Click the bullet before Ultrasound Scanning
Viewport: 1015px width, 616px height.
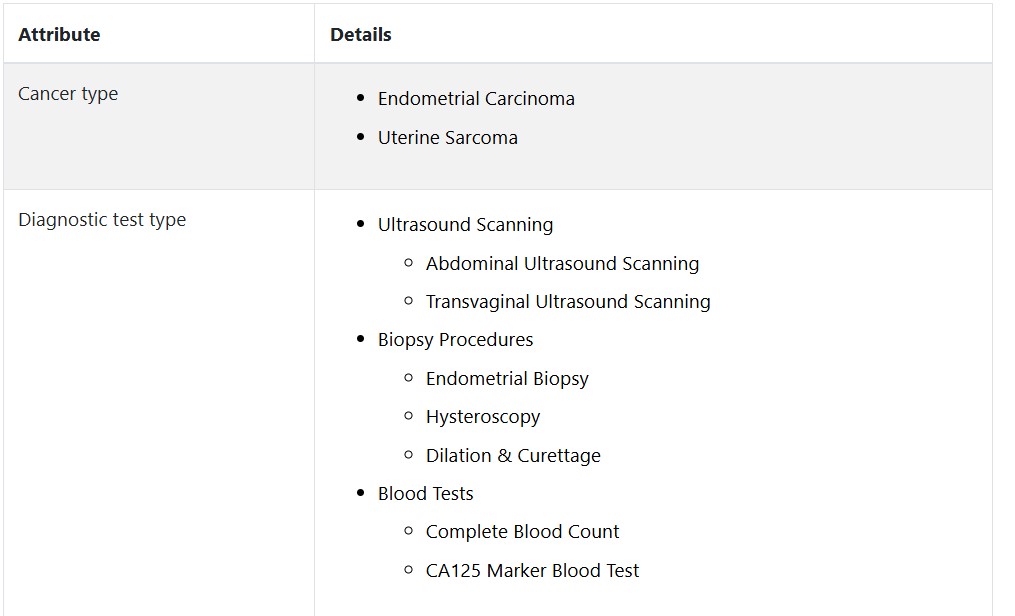(361, 225)
